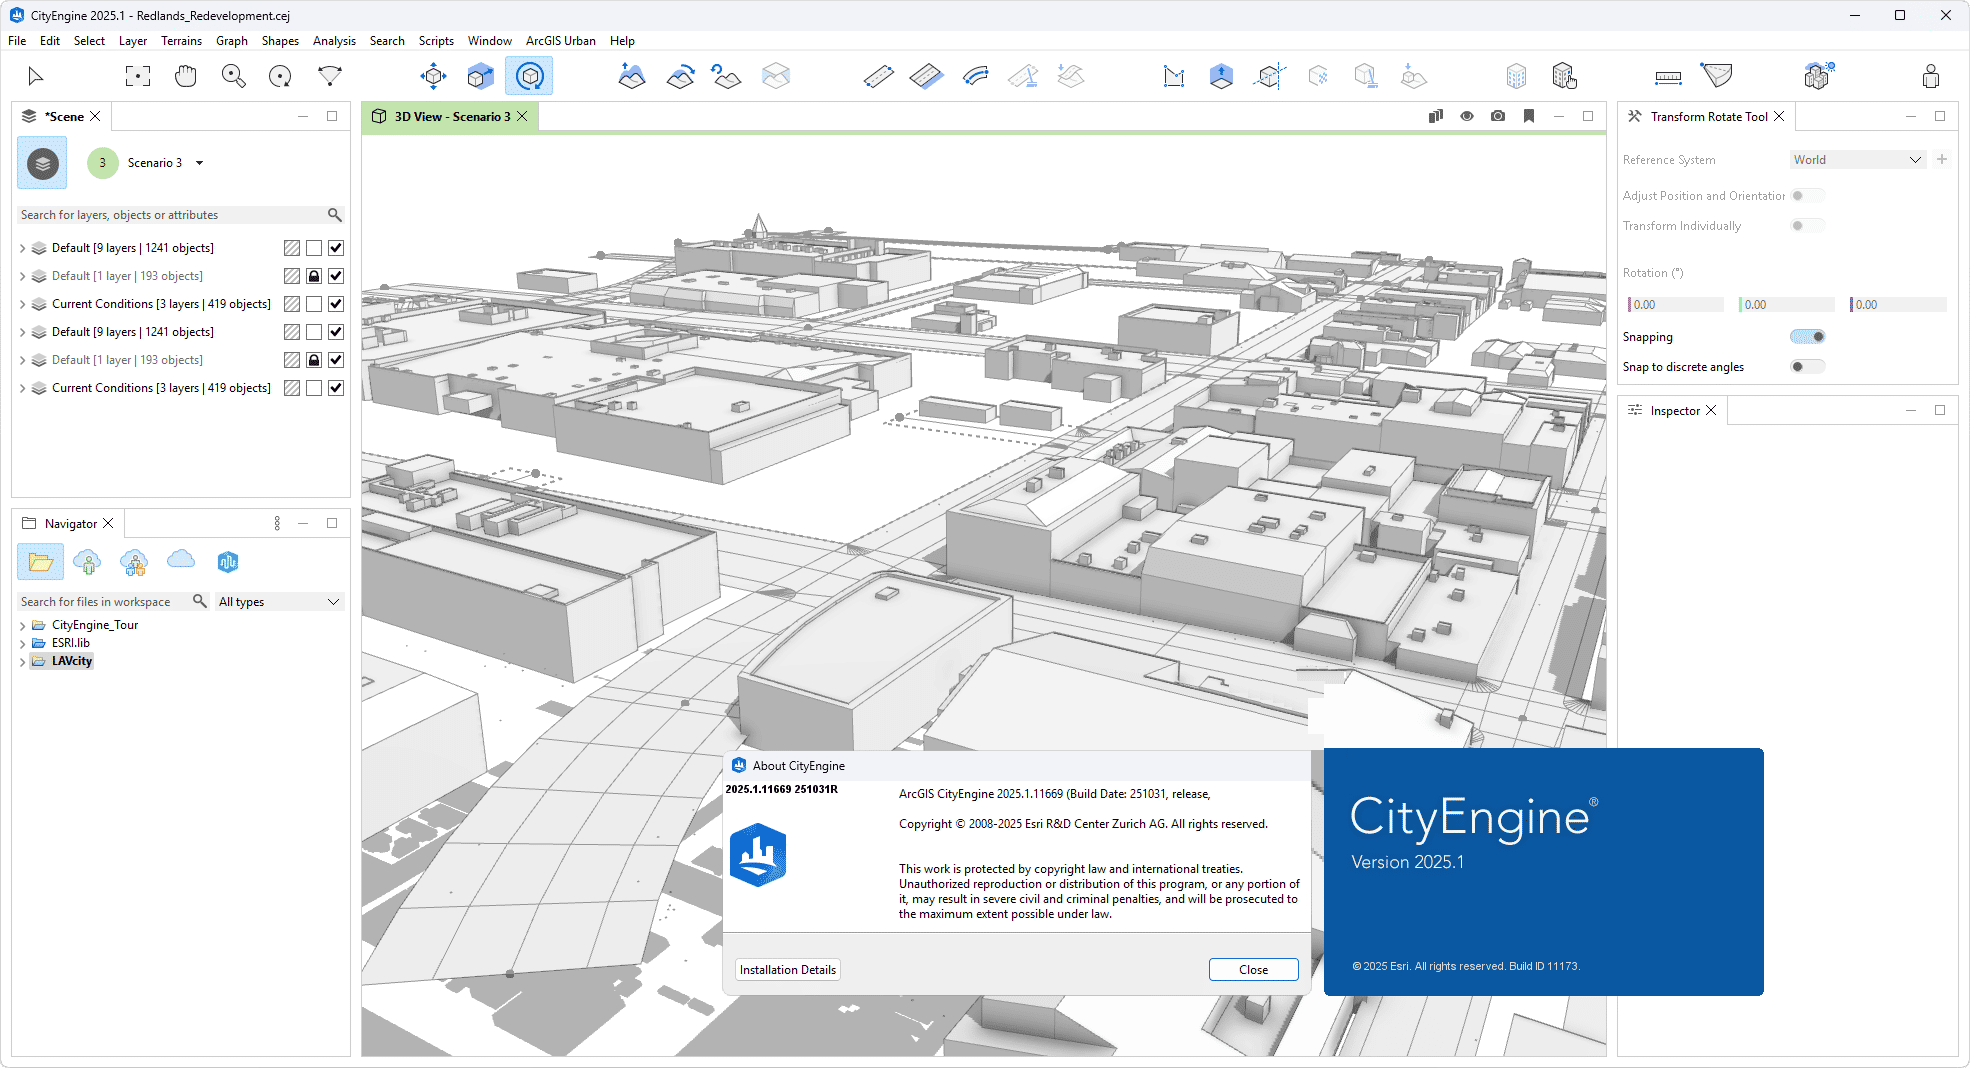Select the Pan view tool
The height and width of the screenshot is (1068, 1970).
tap(185, 75)
